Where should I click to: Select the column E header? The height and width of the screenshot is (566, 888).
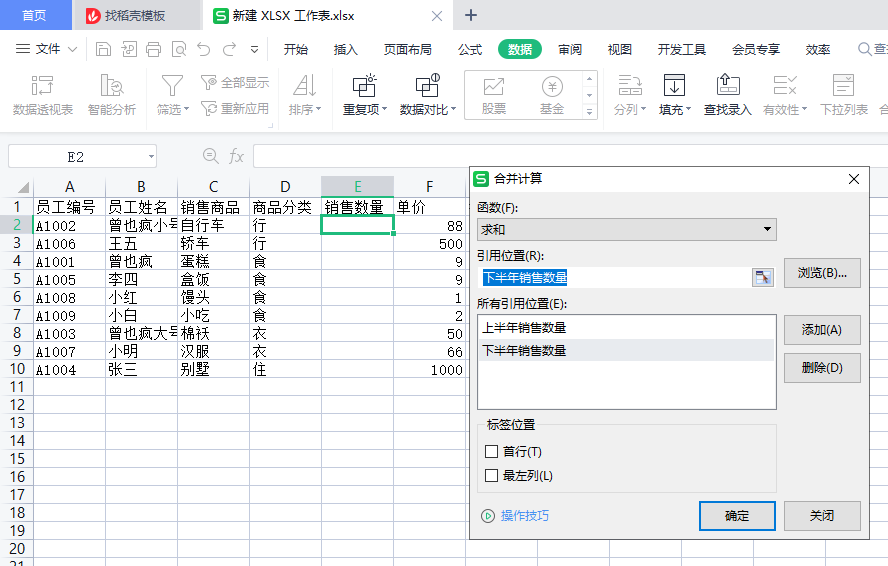[357, 186]
